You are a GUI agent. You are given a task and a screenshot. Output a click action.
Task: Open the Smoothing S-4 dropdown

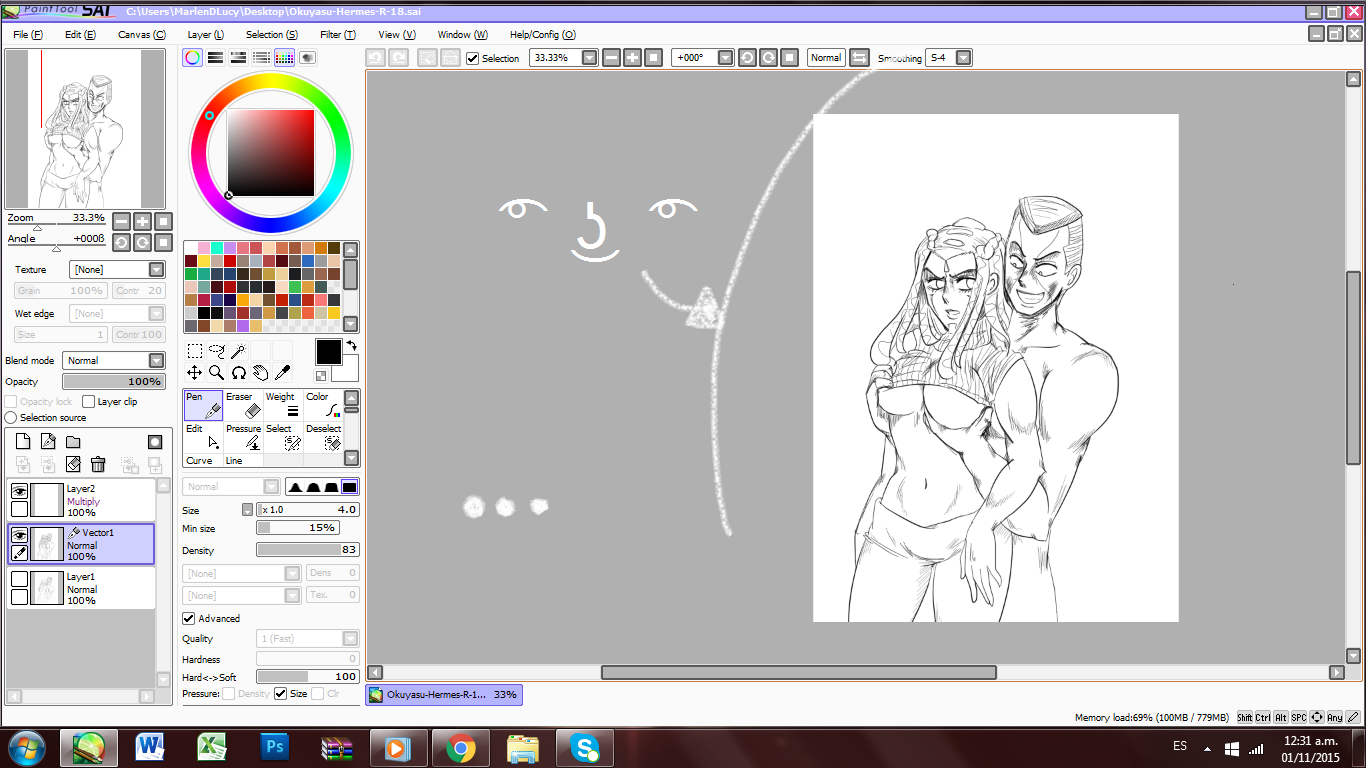pyautogui.click(x=949, y=58)
